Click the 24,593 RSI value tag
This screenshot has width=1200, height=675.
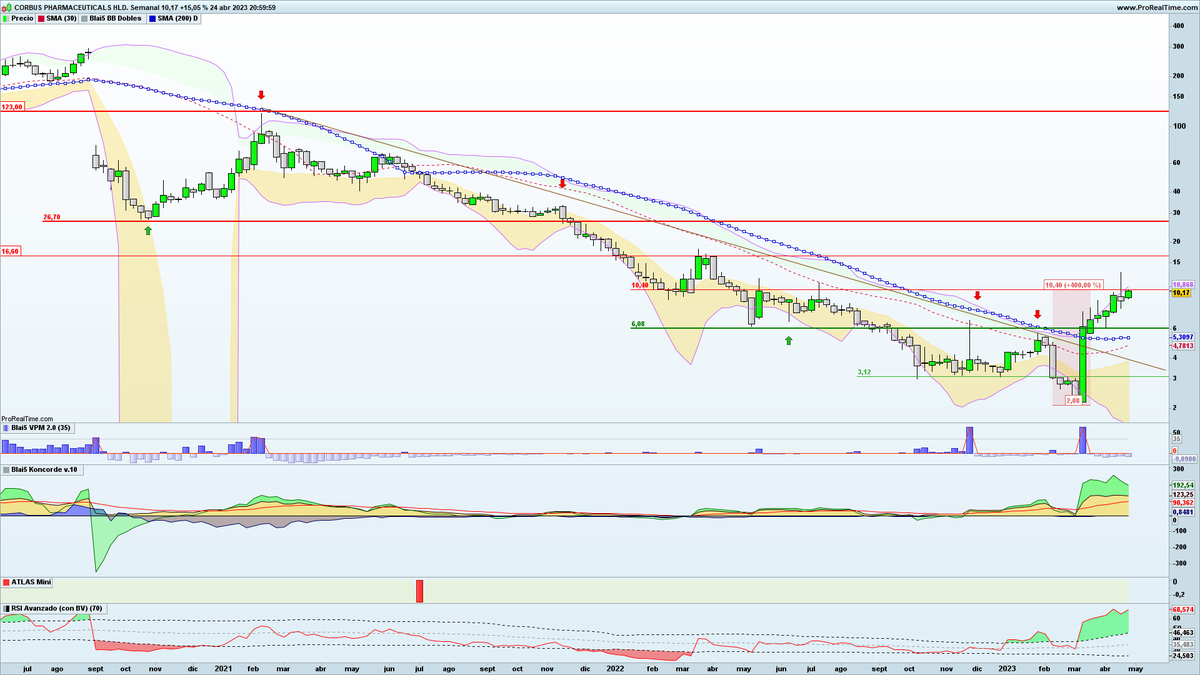coord(1181,656)
